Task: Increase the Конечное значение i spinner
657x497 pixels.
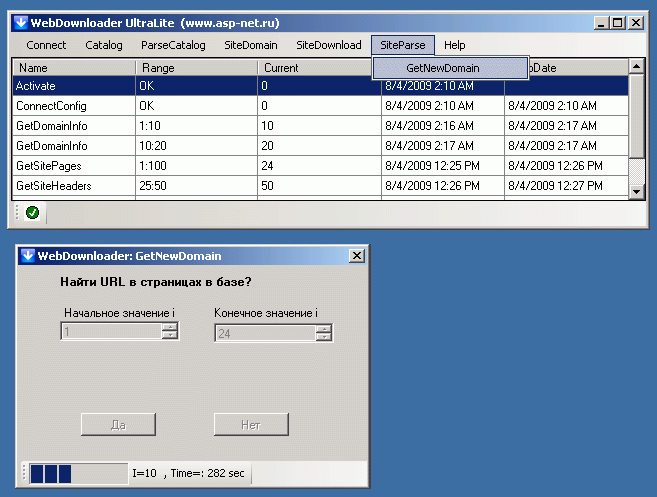Action: pyautogui.click(x=323, y=329)
